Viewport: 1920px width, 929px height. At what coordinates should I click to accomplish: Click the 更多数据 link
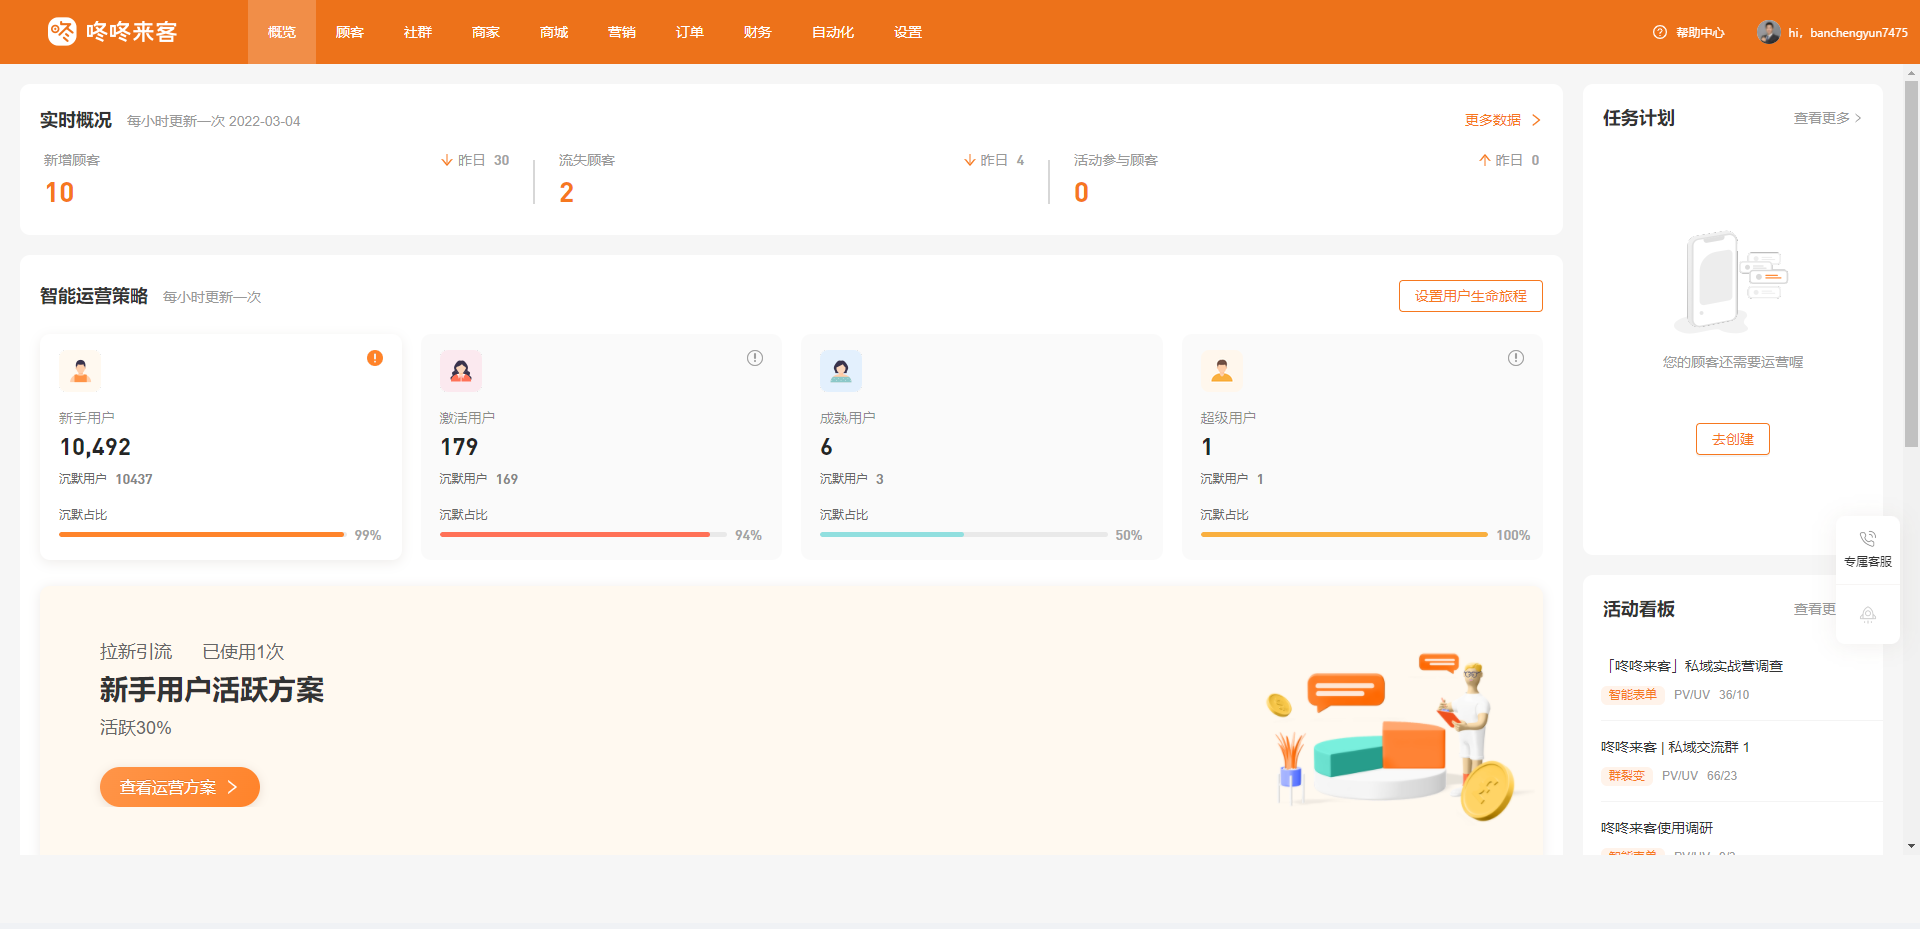coord(1493,120)
